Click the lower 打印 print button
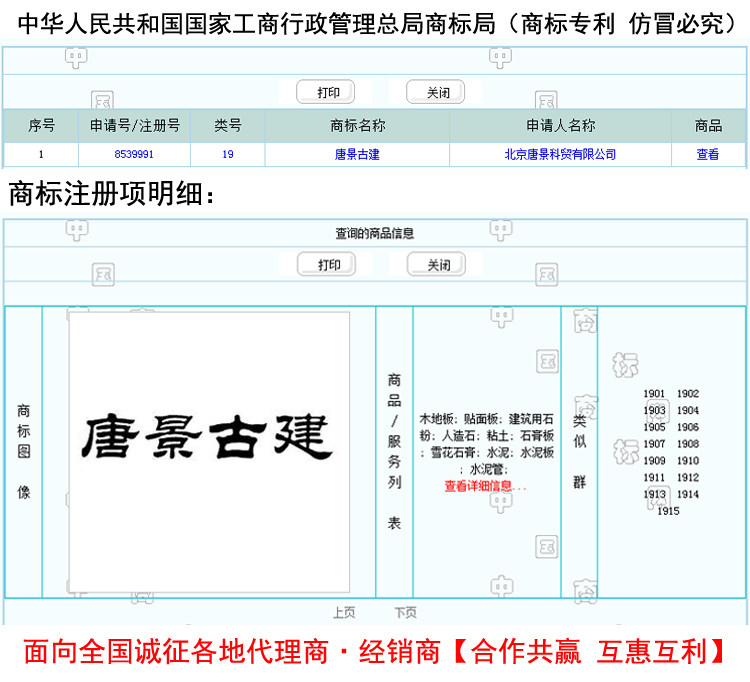This screenshot has width=750, height=682. pos(327,264)
